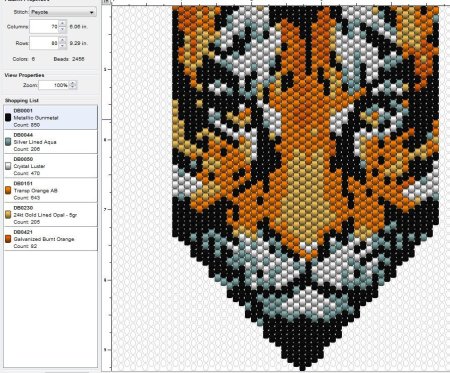
Task: Click the black Metallic Gunmetal color swatch
Action: (x=8, y=117)
